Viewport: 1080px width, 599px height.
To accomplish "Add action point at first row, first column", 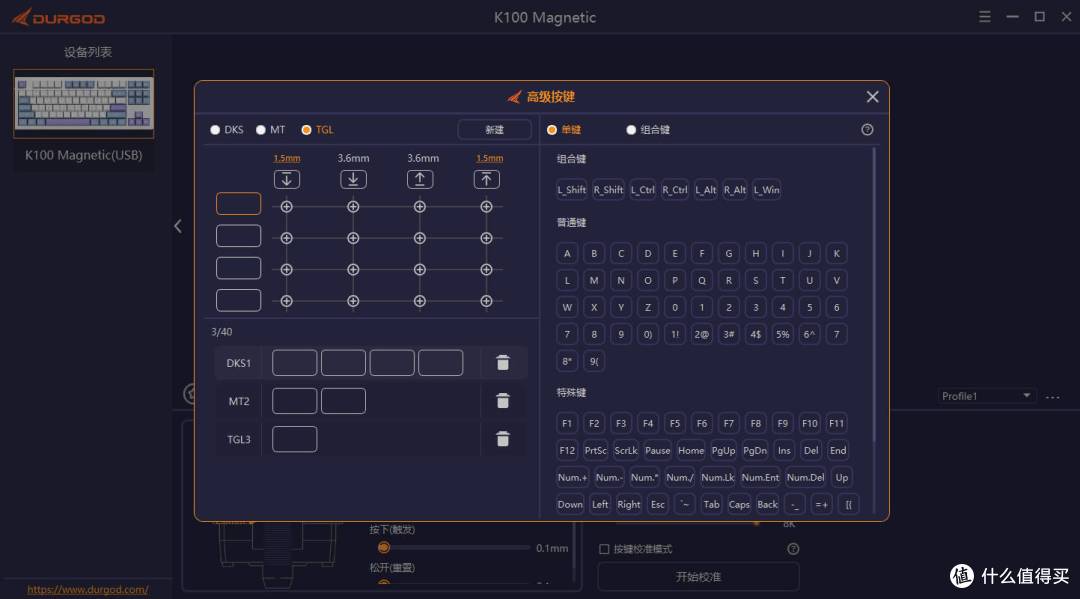I will tap(287, 207).
